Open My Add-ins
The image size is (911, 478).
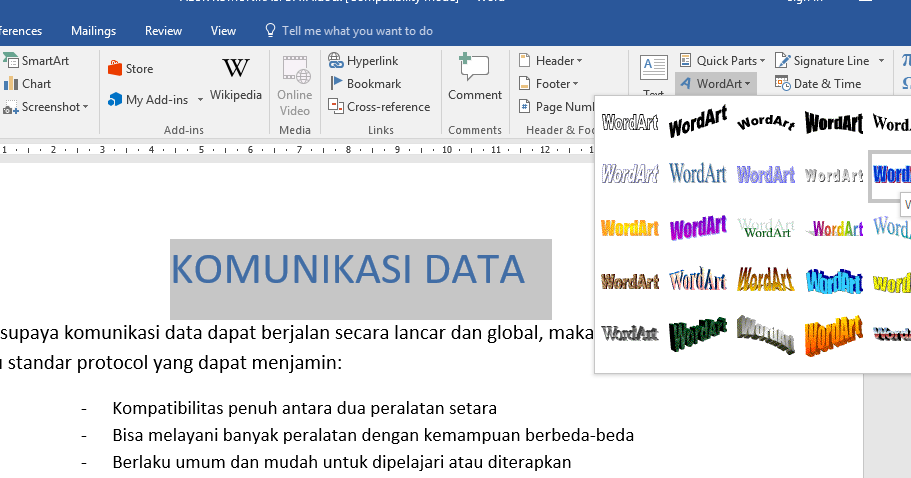coord(149,100)
